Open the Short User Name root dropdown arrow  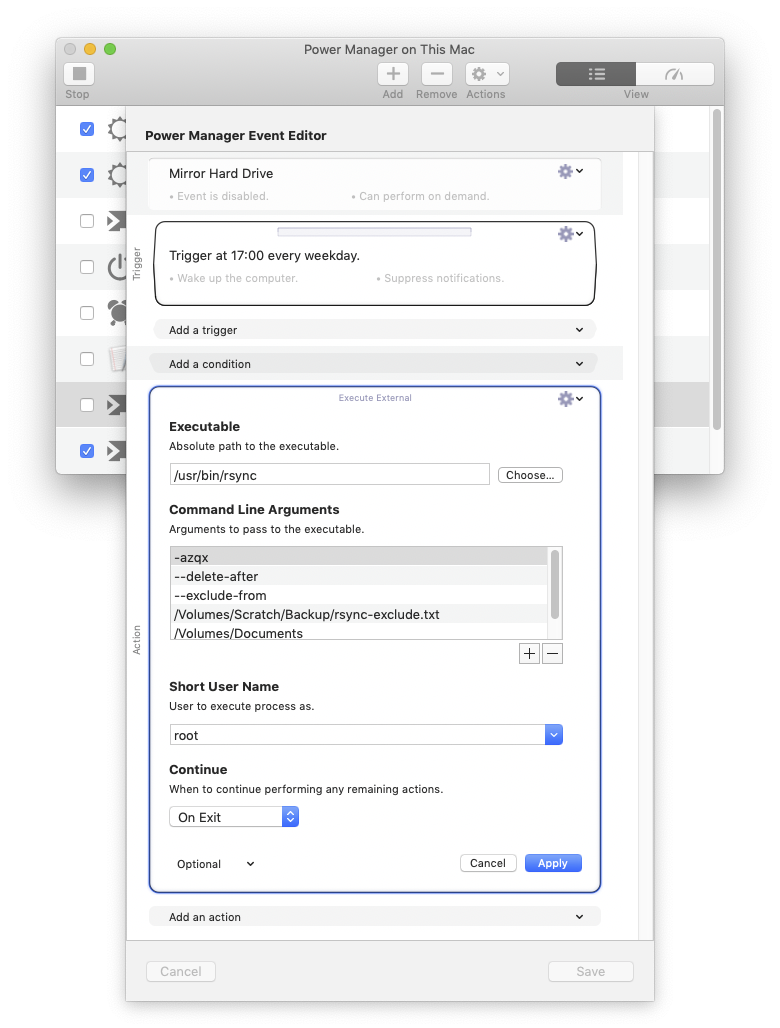554,735
